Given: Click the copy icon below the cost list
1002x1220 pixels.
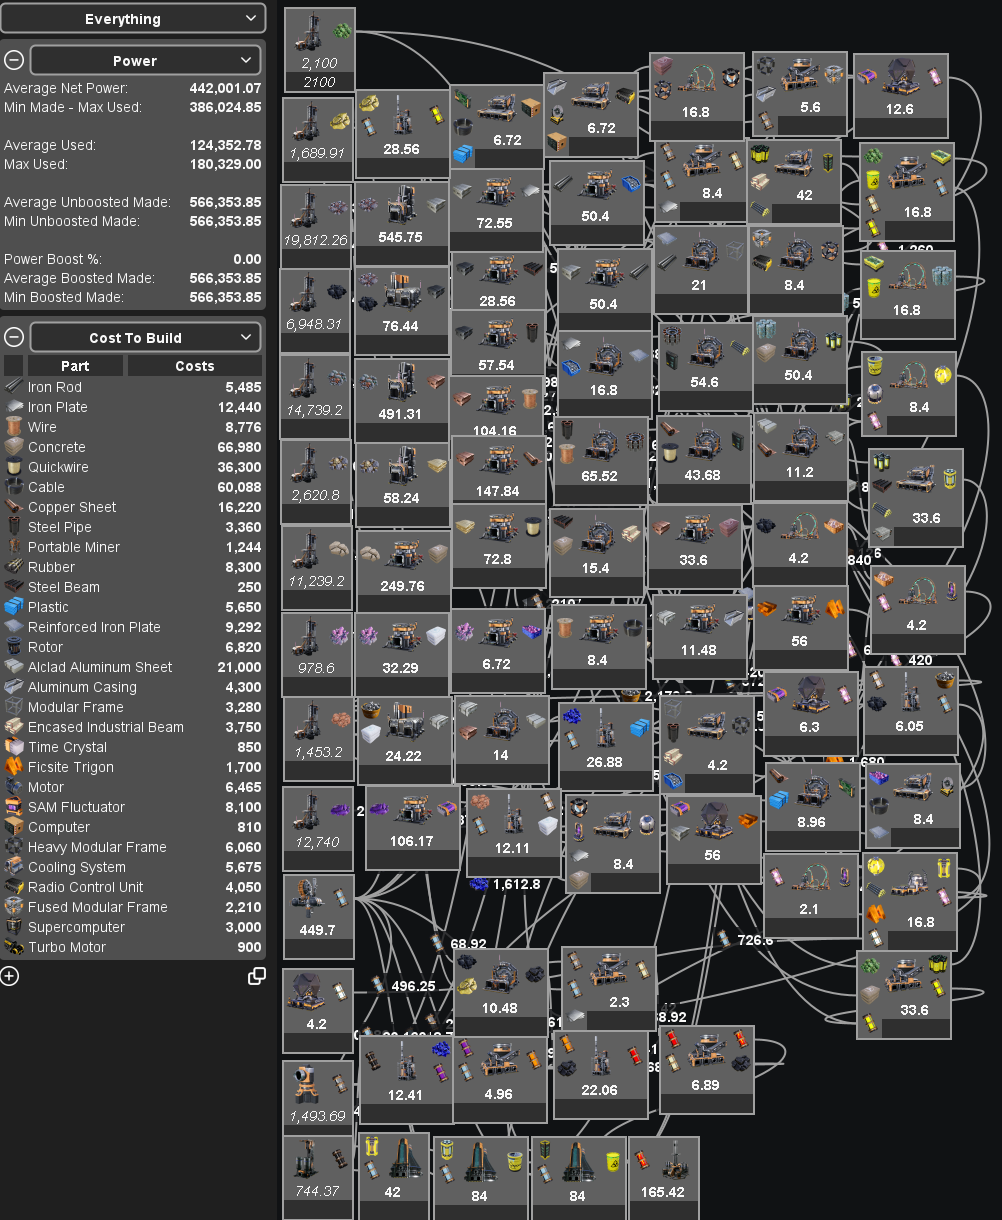Looking at the screenshot, I should coord(257,976).
